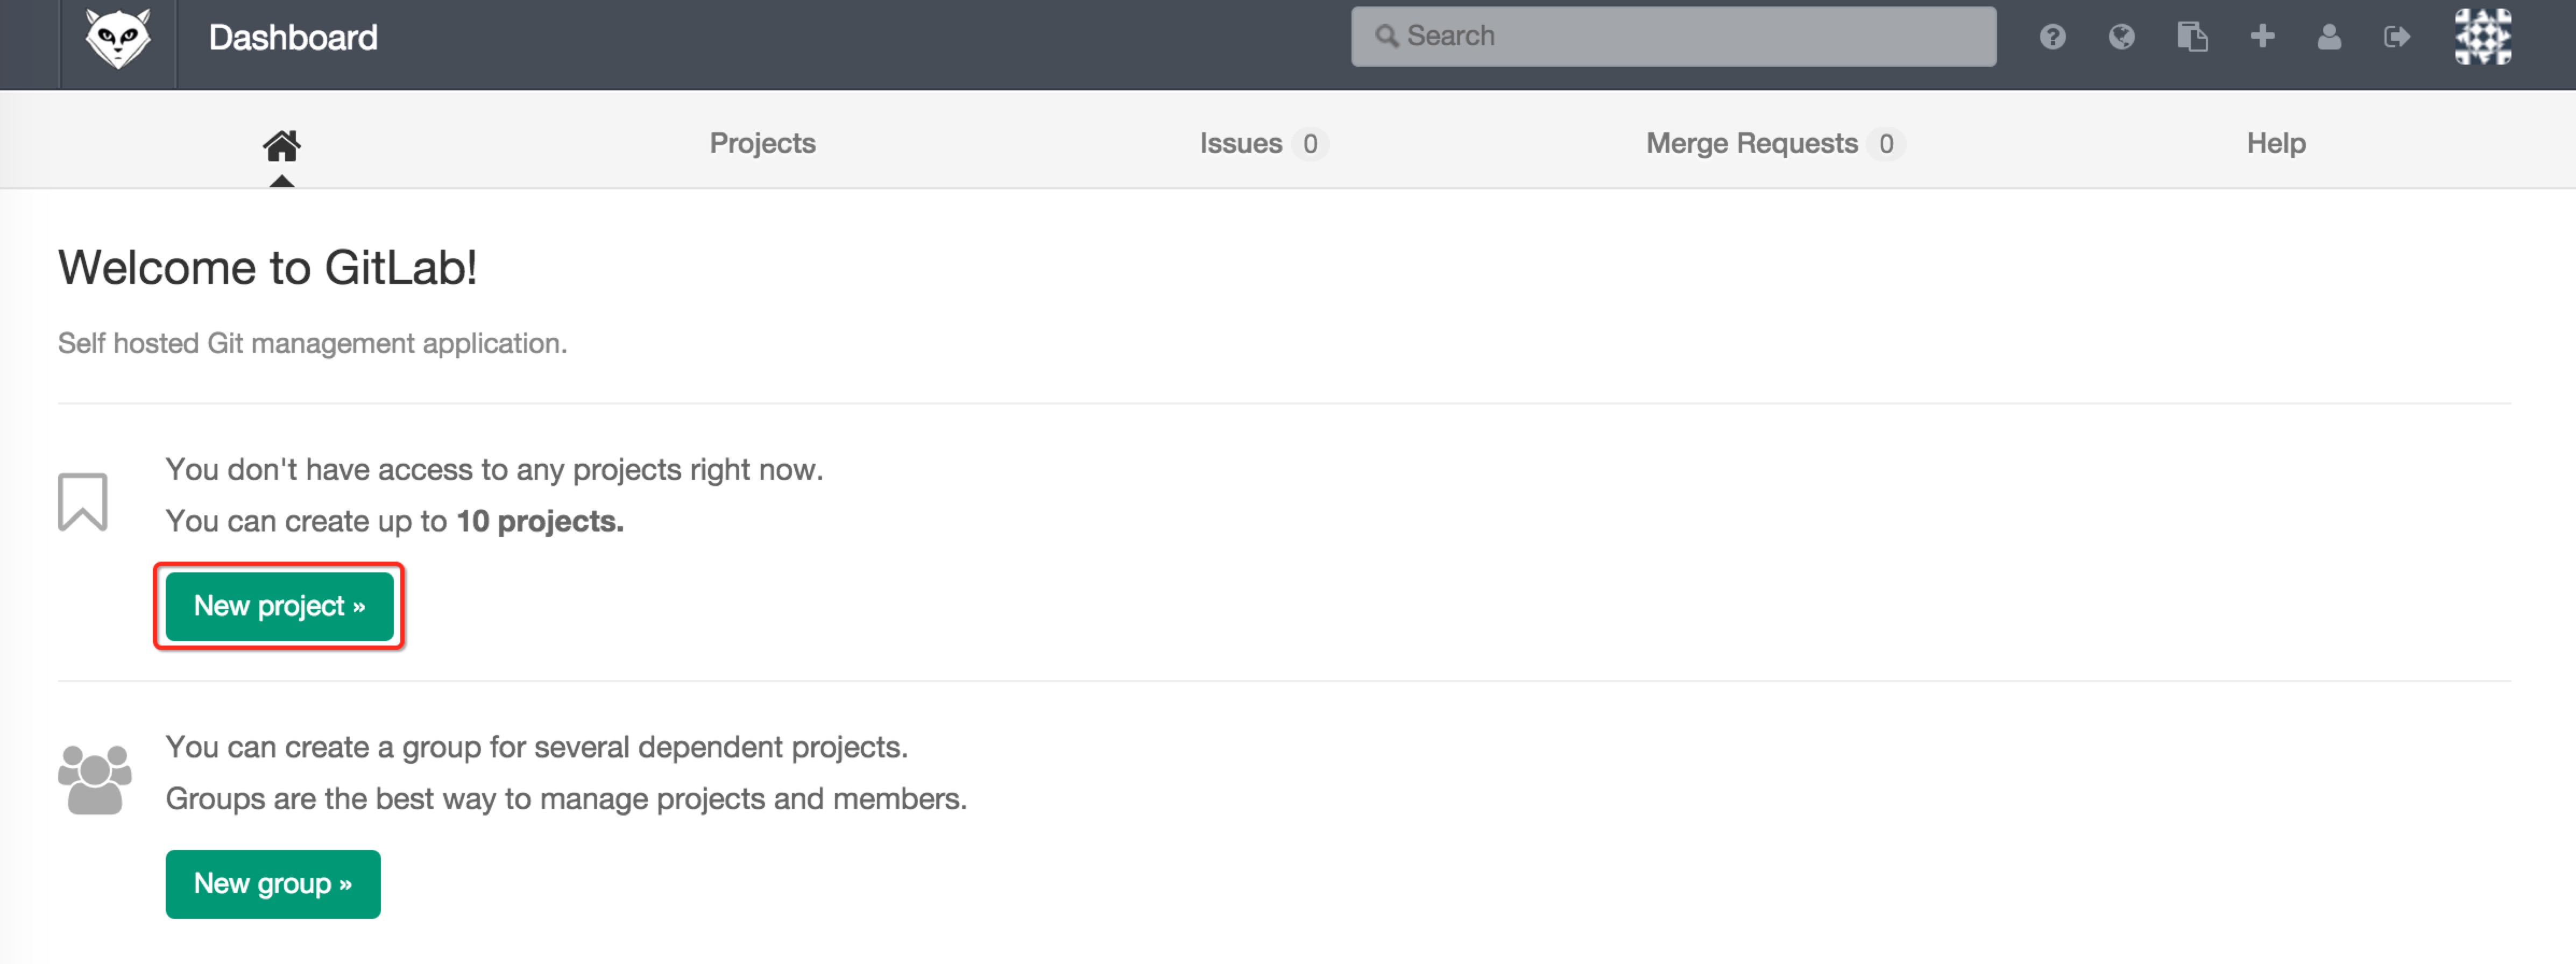Click the plus icon for new project
The image size is (2576, 964).
tap(2262, 37)
